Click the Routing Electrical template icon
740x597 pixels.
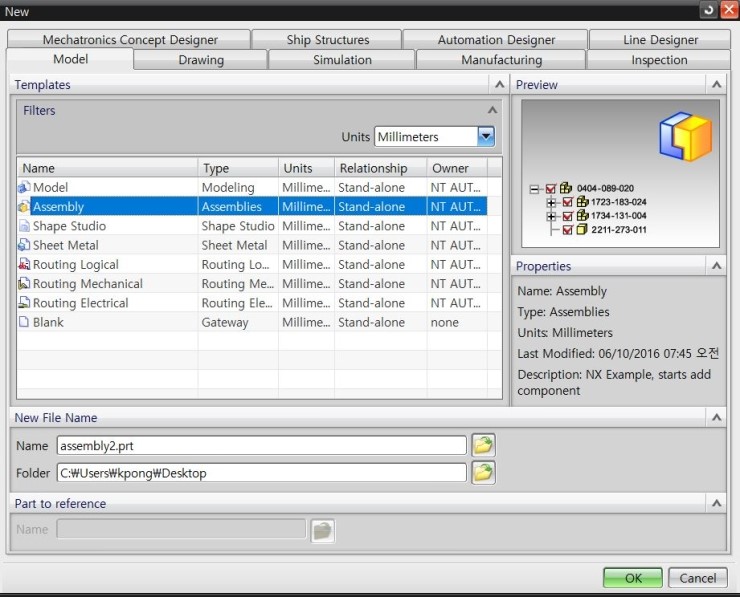click(24, 303)
